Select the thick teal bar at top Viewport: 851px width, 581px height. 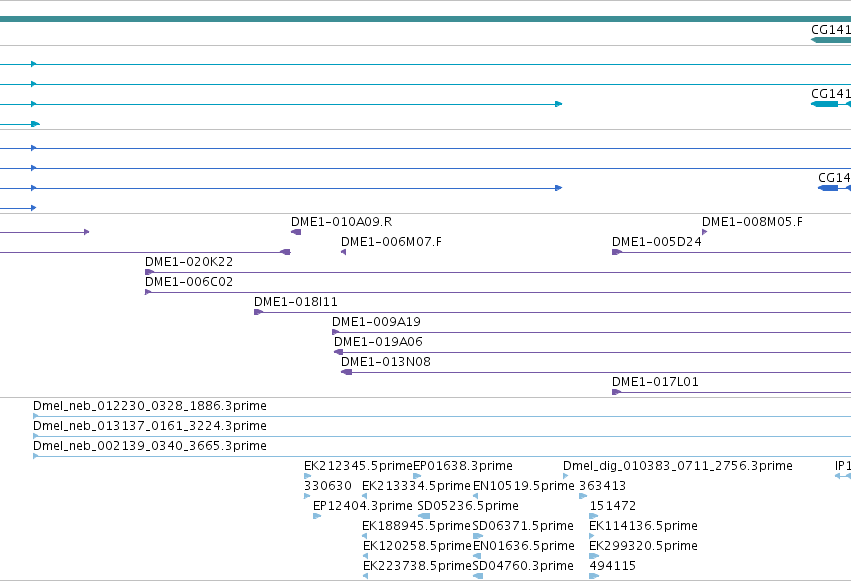pos(426,19)
